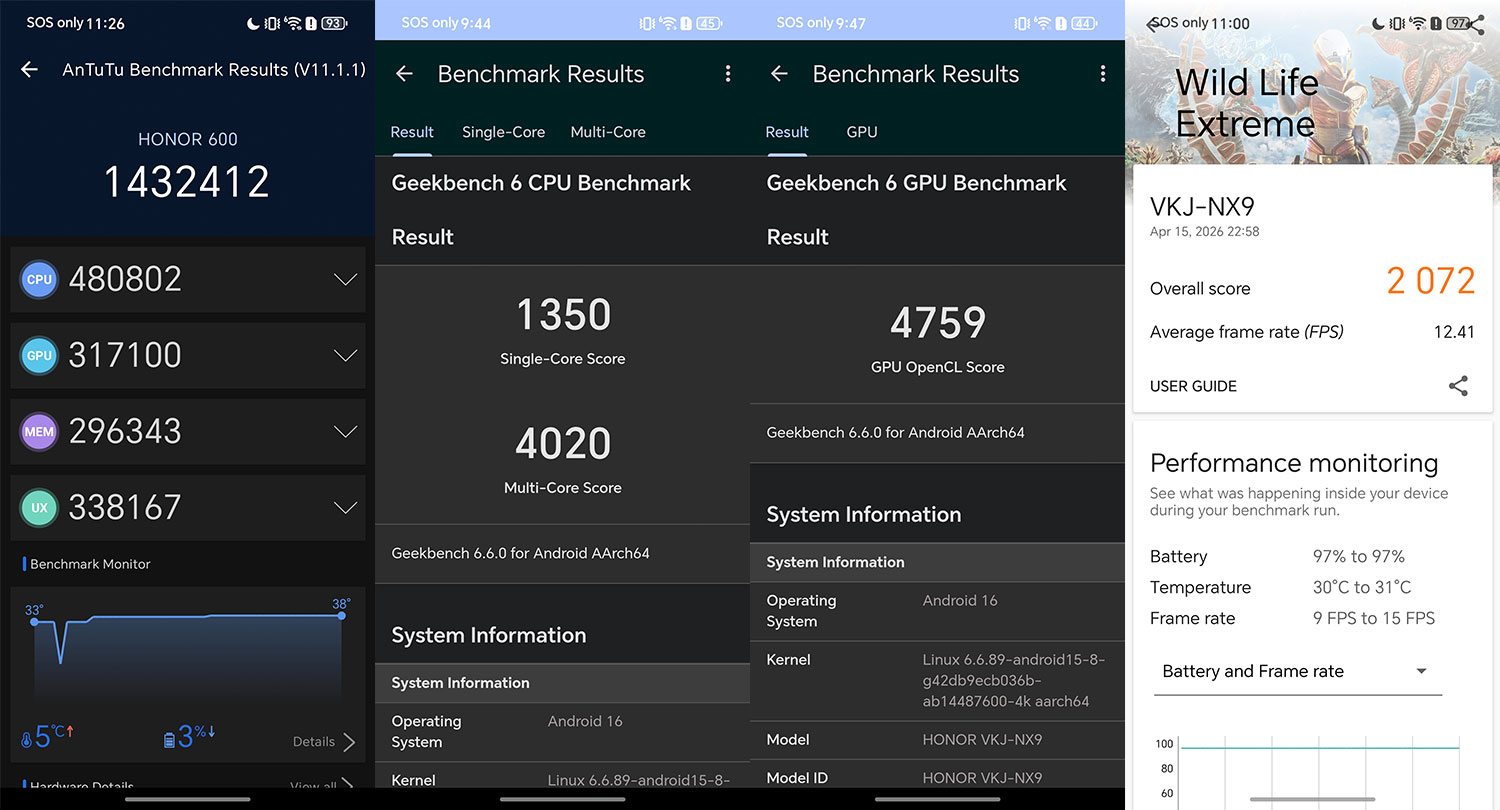Viewport: 1500px width, 810px height.
Task: Tap the share icon in the Wild Life Extreme header
Action: 1475,23
